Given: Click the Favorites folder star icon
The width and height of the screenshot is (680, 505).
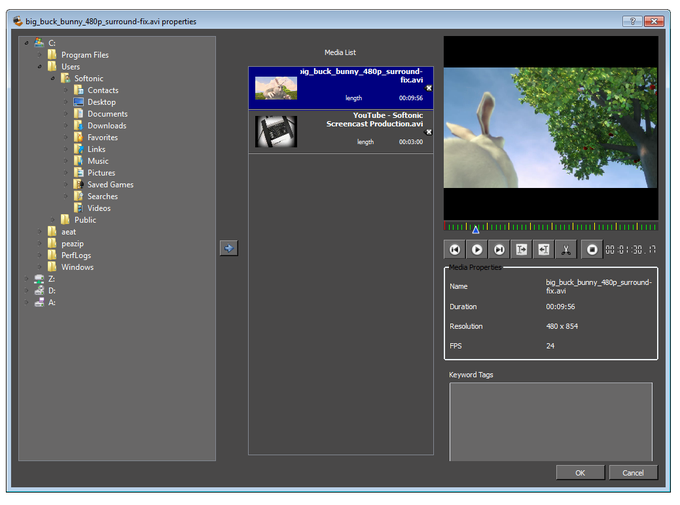Looking at the screenshot, I should (78, 137).
